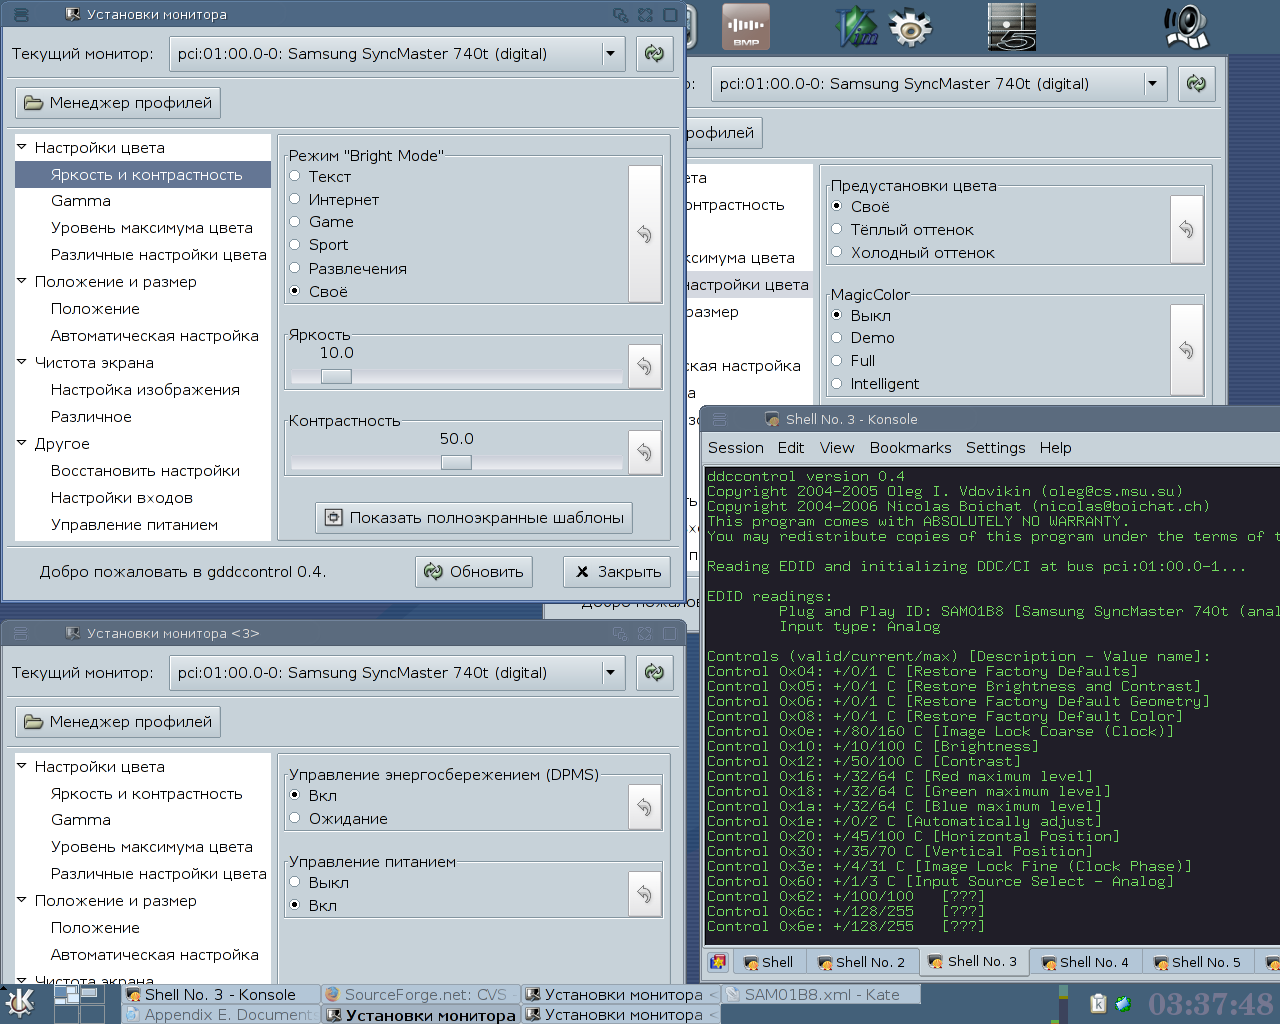
Task: Open the speaker audio icon in top panel
Action: (1187, 27)
